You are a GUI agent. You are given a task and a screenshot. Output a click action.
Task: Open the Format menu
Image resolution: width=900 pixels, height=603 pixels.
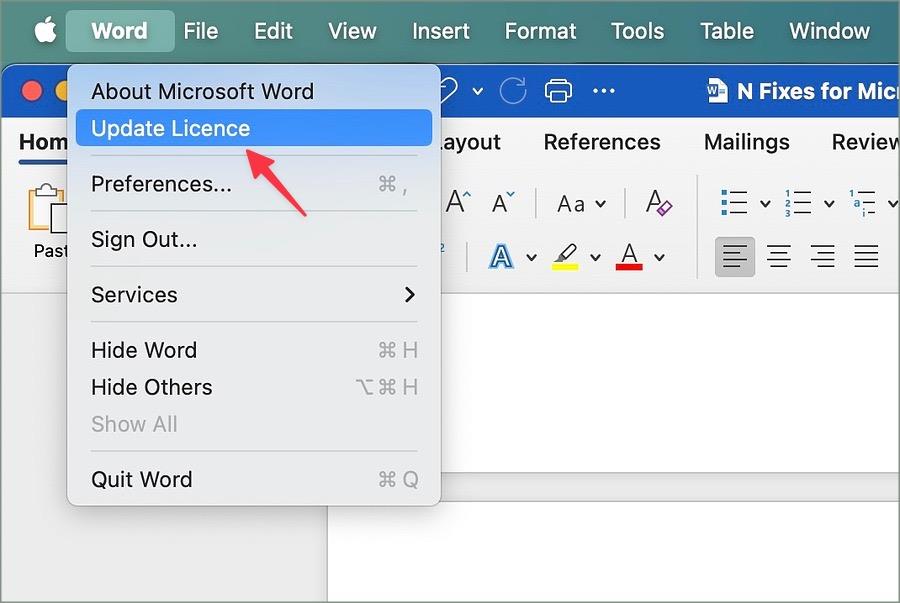540,31
